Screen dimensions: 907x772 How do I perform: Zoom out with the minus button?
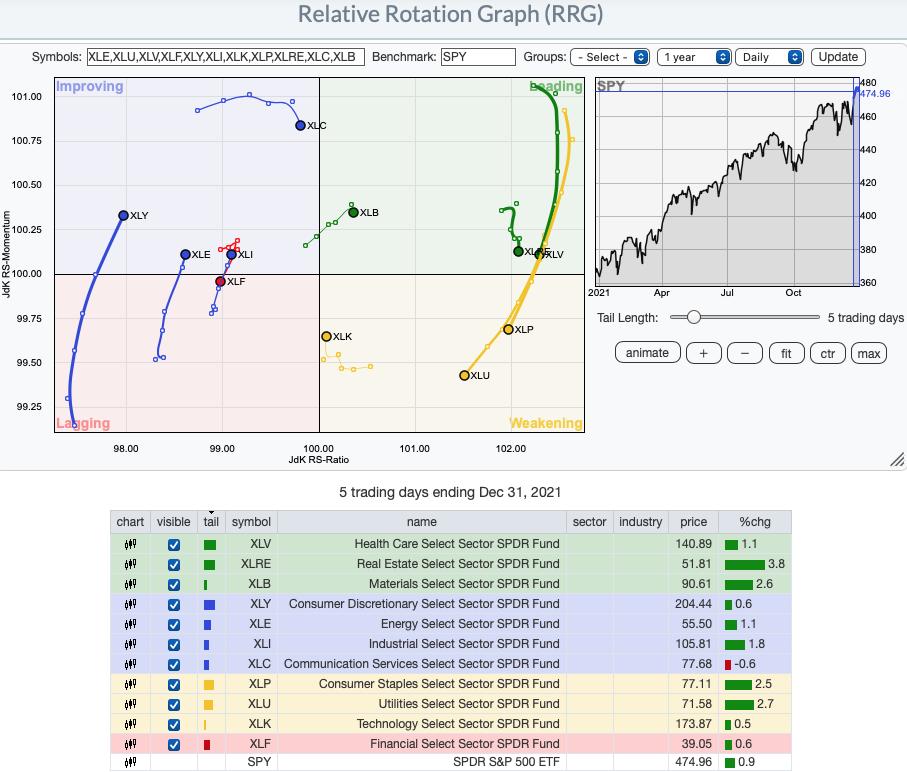pos(744,353)
